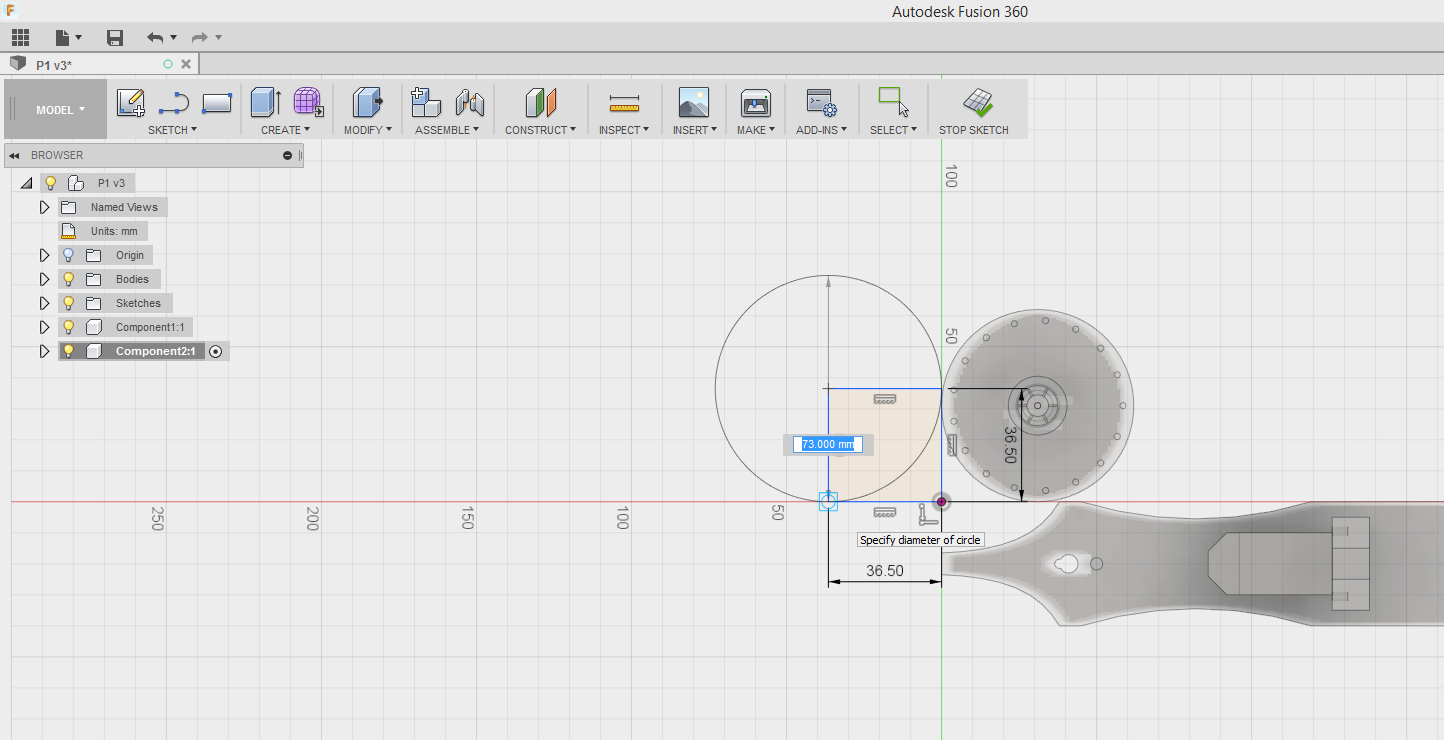Select the Measure inspect icon
Image resolution: width=1444 pixels, height=740 pixels.
[x=624, y=102]
